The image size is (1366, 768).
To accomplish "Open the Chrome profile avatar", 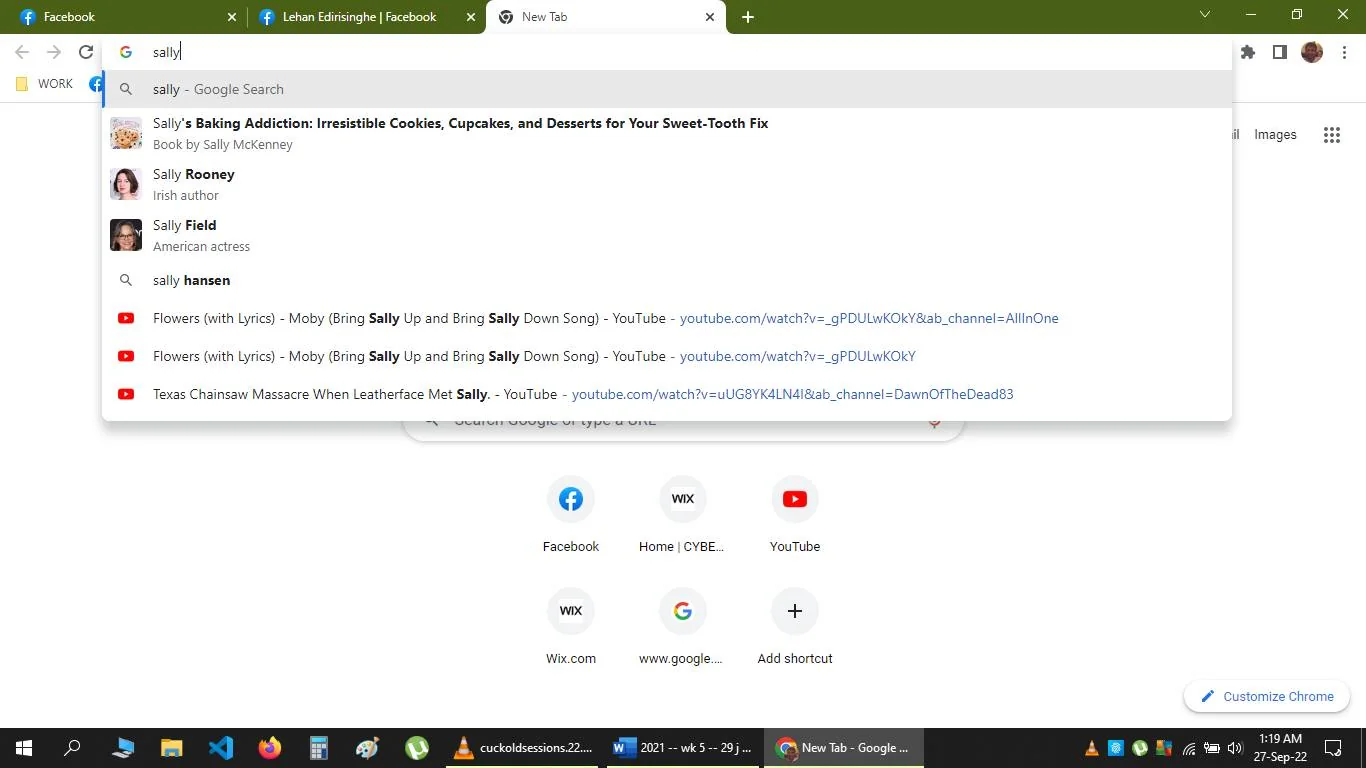I will tap(1312, 52).
